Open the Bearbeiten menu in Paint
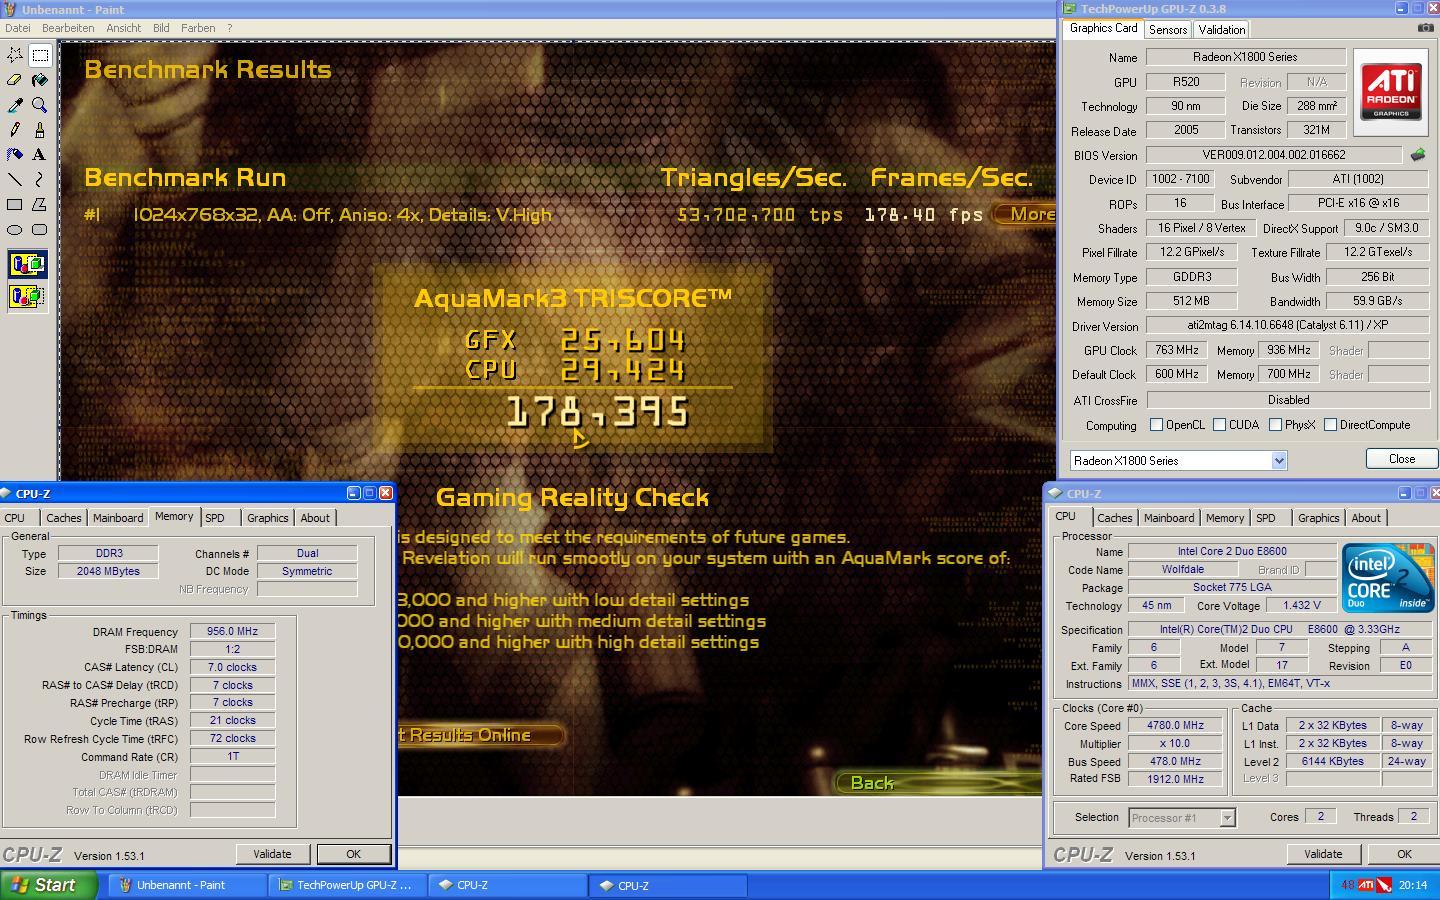1440x900 pixels. click(68, 28)
